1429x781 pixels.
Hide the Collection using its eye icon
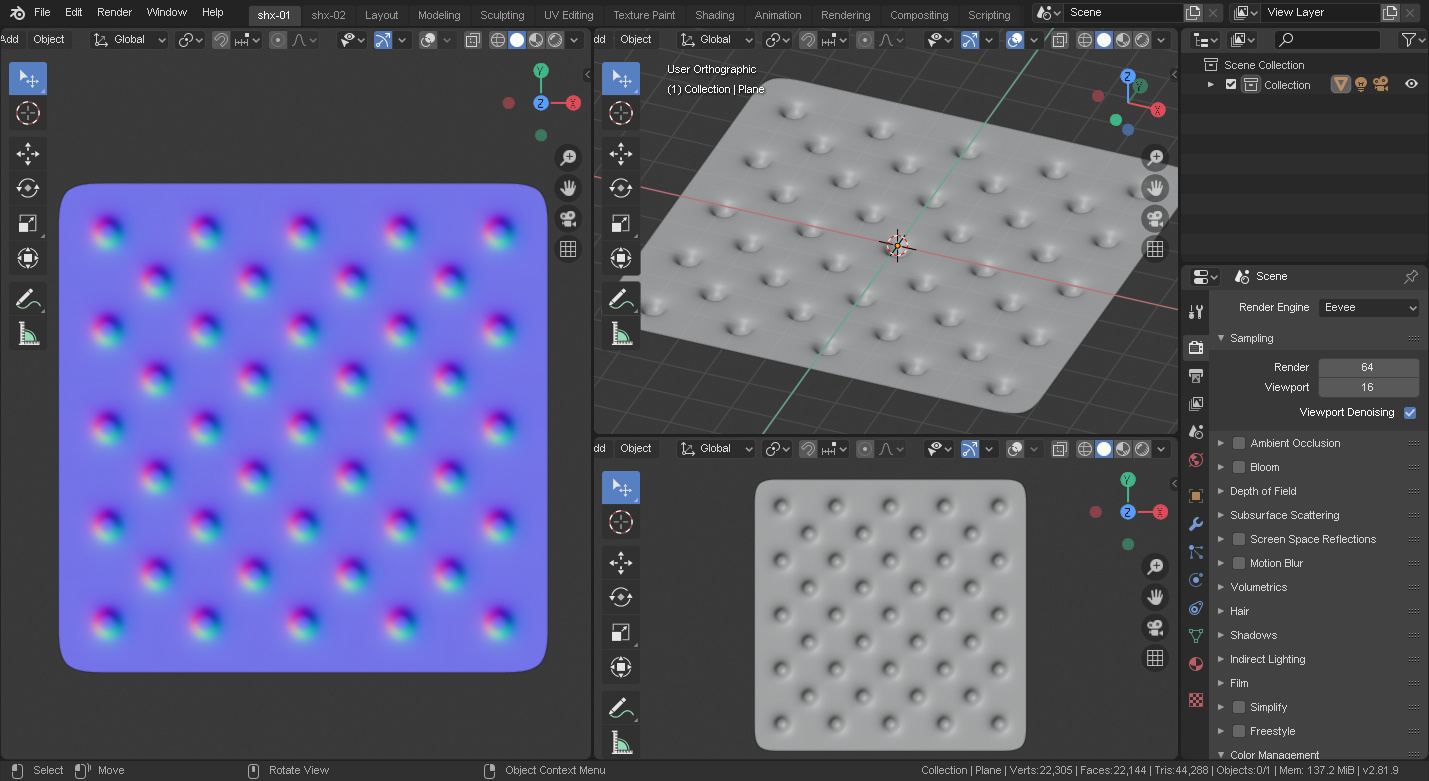tap(1411, 85)
